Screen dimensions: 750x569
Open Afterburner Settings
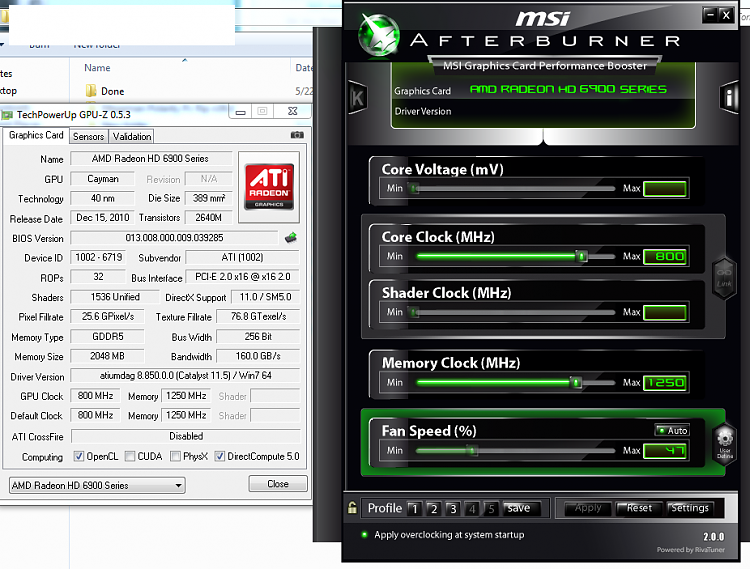tap(690, 508)
